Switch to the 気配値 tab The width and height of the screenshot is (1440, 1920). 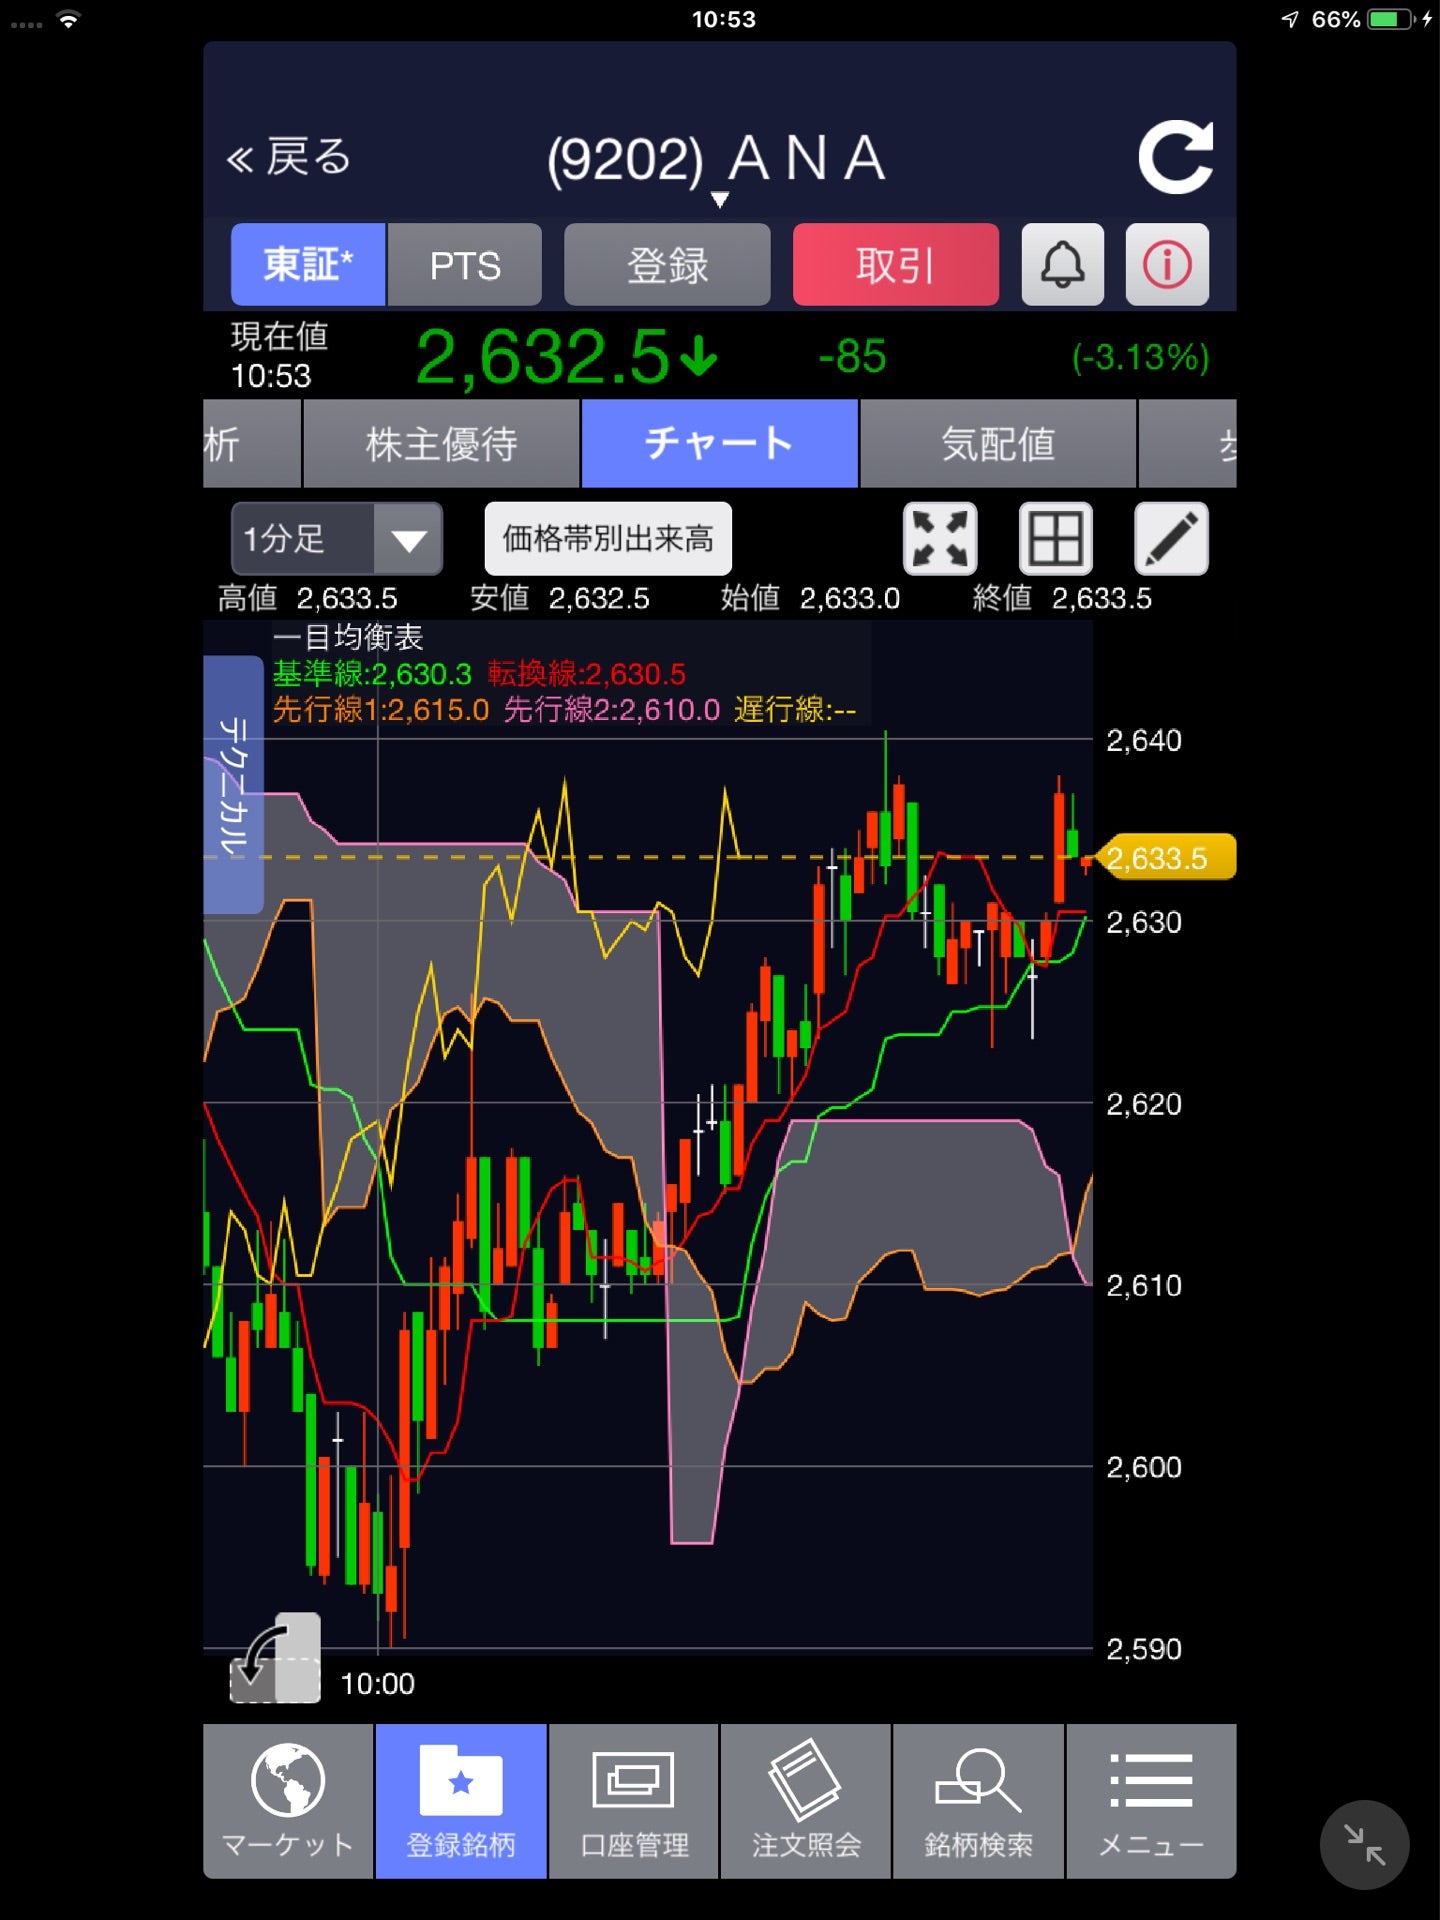point(997,444)
